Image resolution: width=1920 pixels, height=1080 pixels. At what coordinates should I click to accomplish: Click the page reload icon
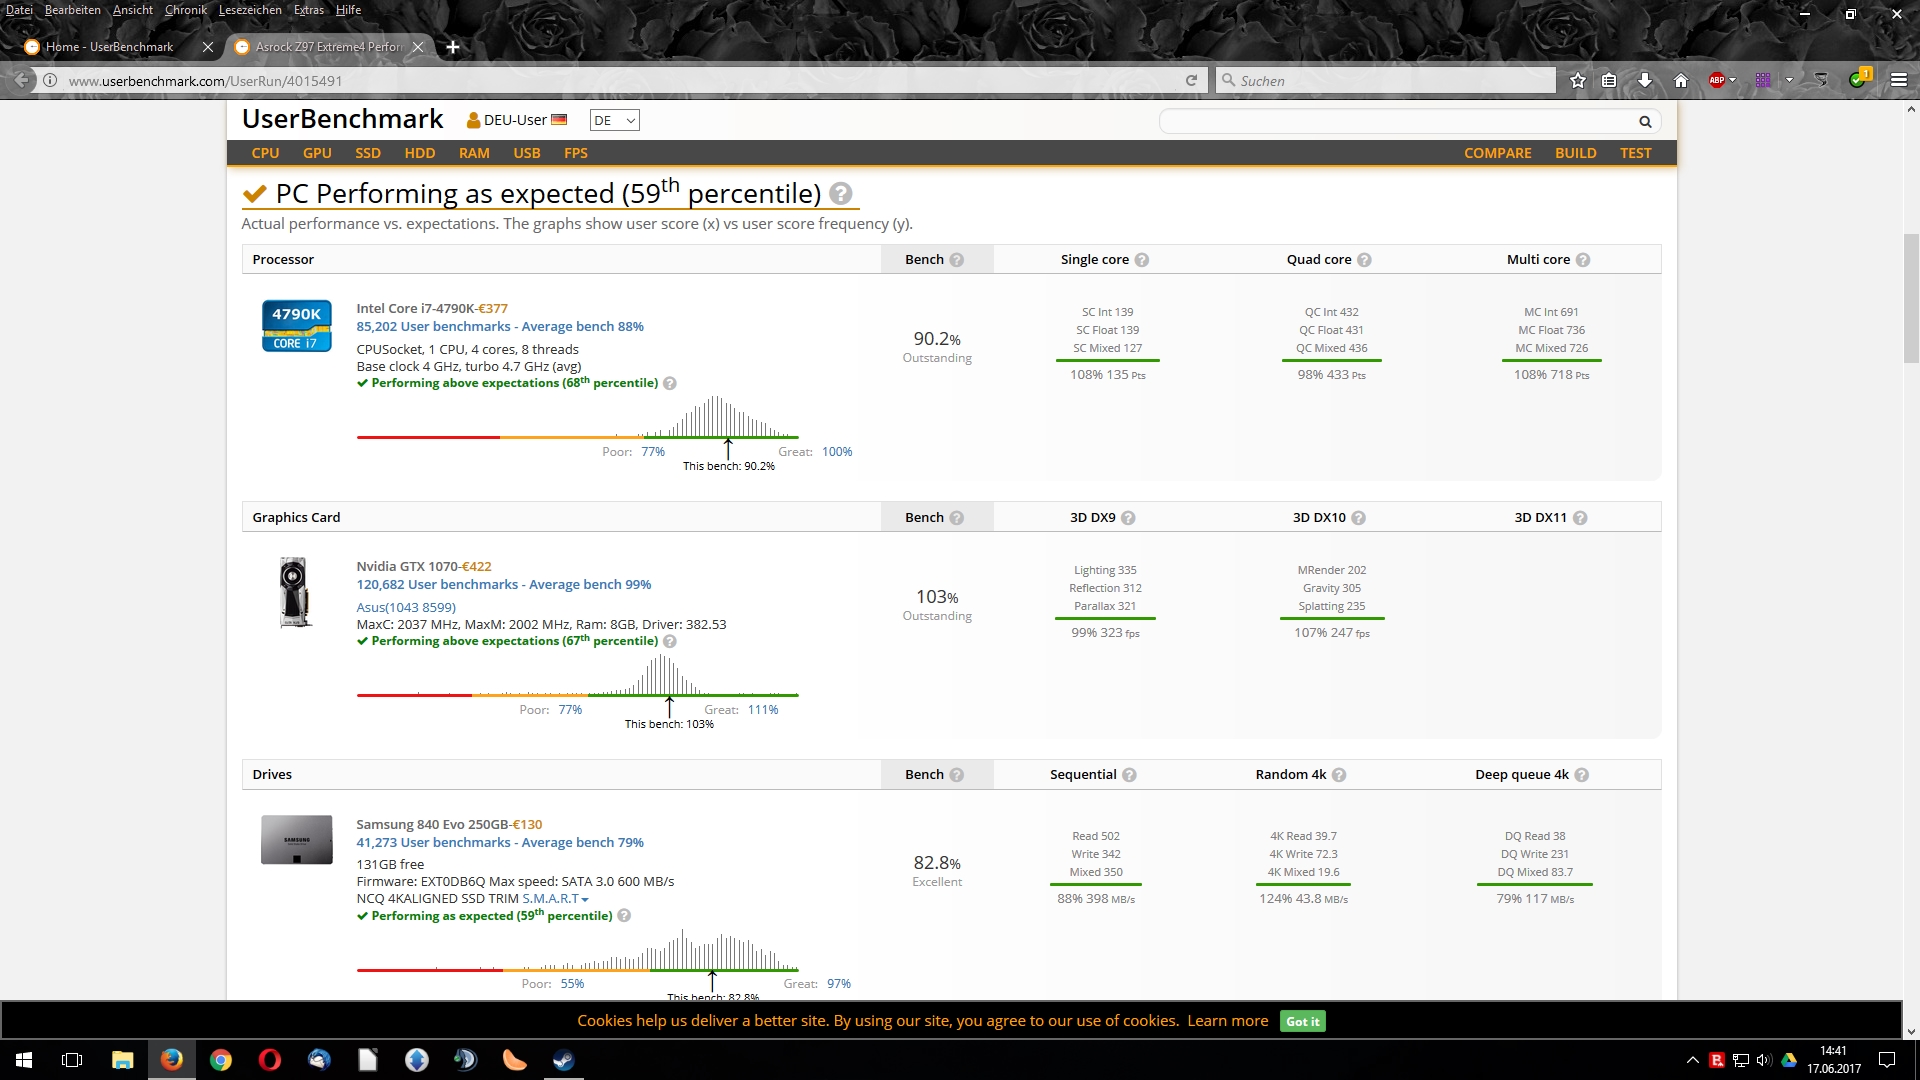click(x=1191, y=81)
